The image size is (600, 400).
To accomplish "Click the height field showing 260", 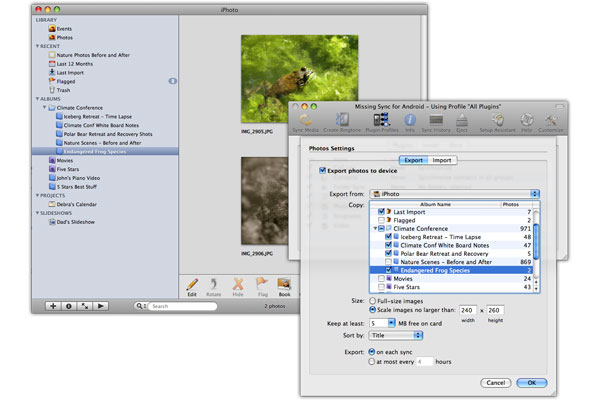I will point(495,310).
